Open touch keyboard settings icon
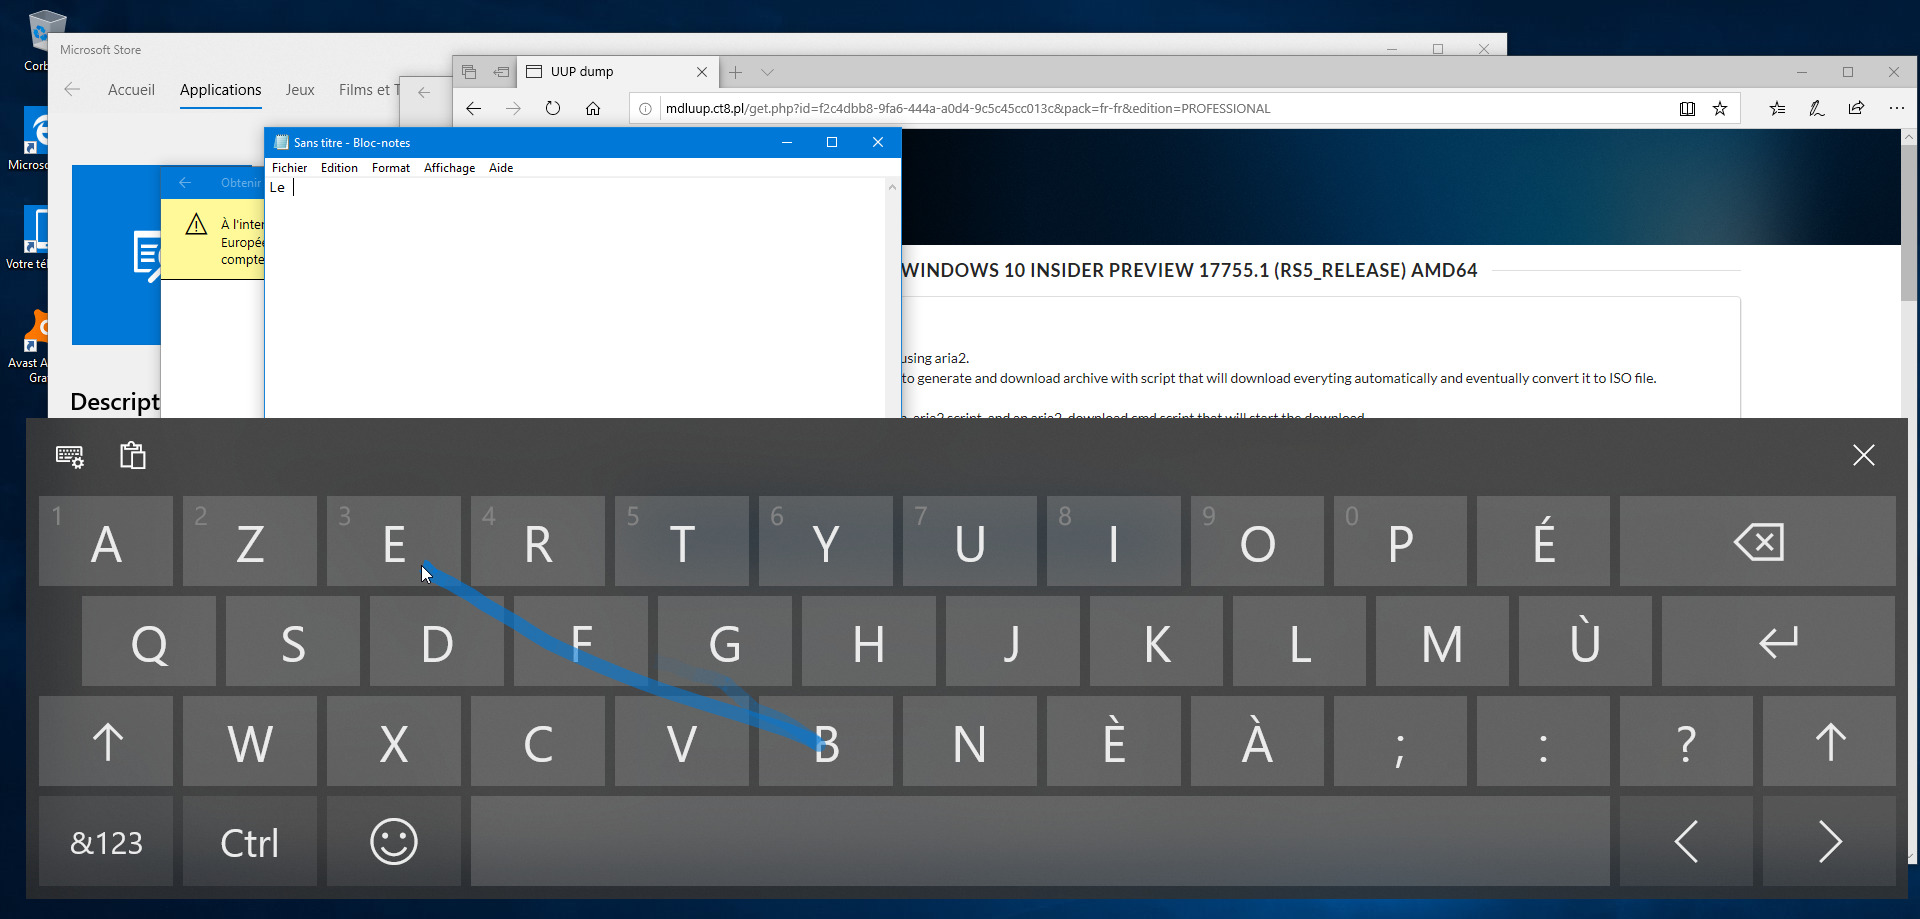The image size is (1920, 919). tap(70, 456)
